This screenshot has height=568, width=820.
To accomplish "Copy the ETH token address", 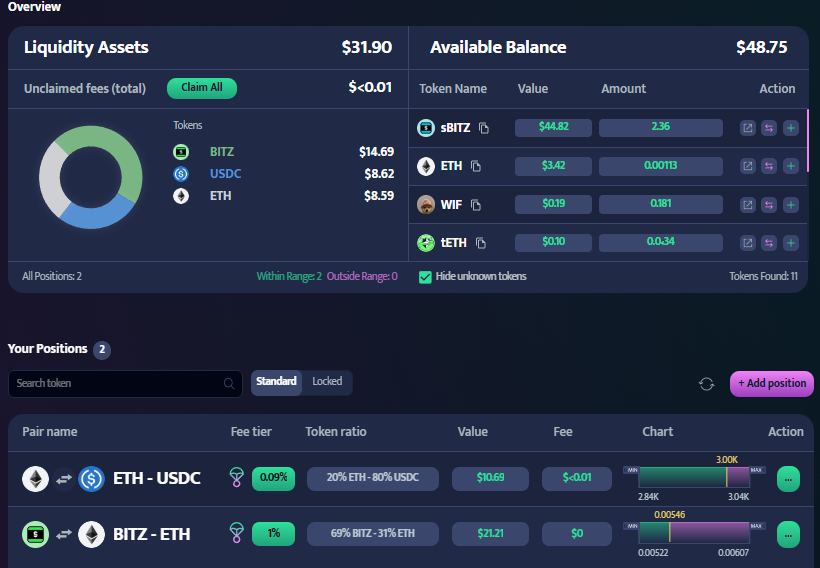I will pyautogui.click(x=475, y=166).
